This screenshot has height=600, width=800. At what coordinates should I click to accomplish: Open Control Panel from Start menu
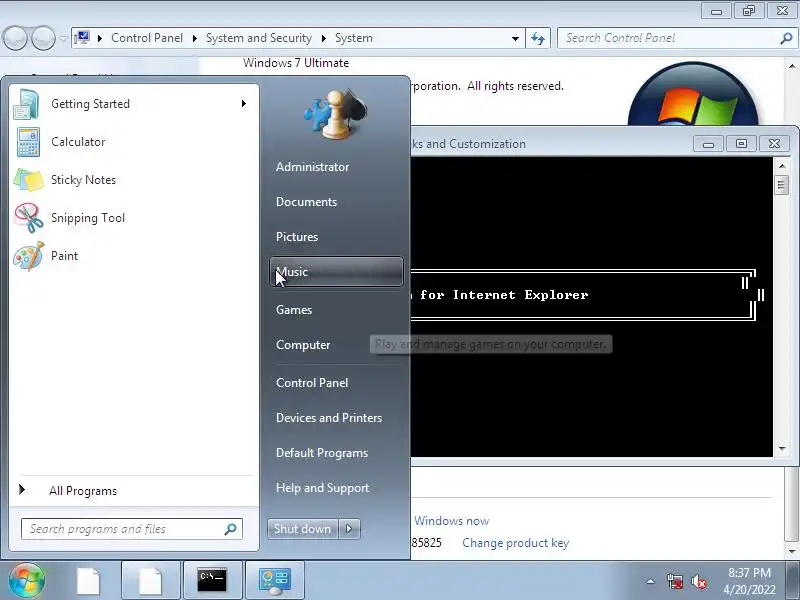click(336, 383)
